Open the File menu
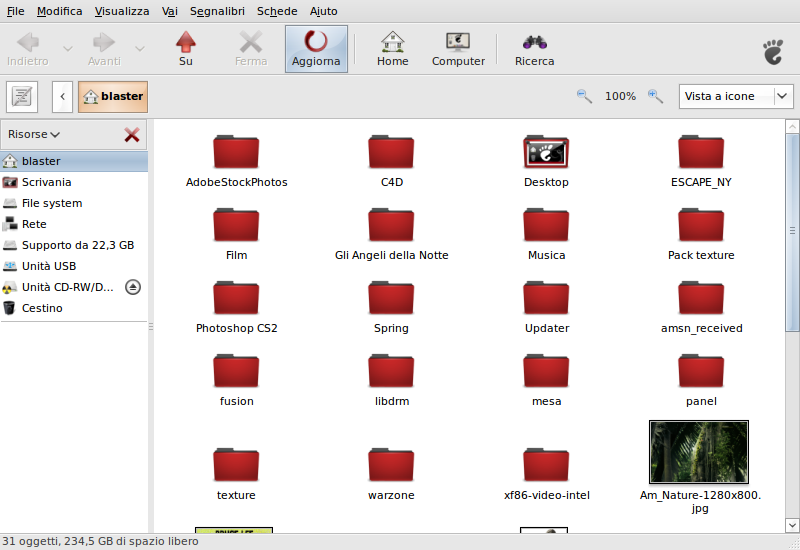This screenshot has height=550, width=800. (15, 11)
